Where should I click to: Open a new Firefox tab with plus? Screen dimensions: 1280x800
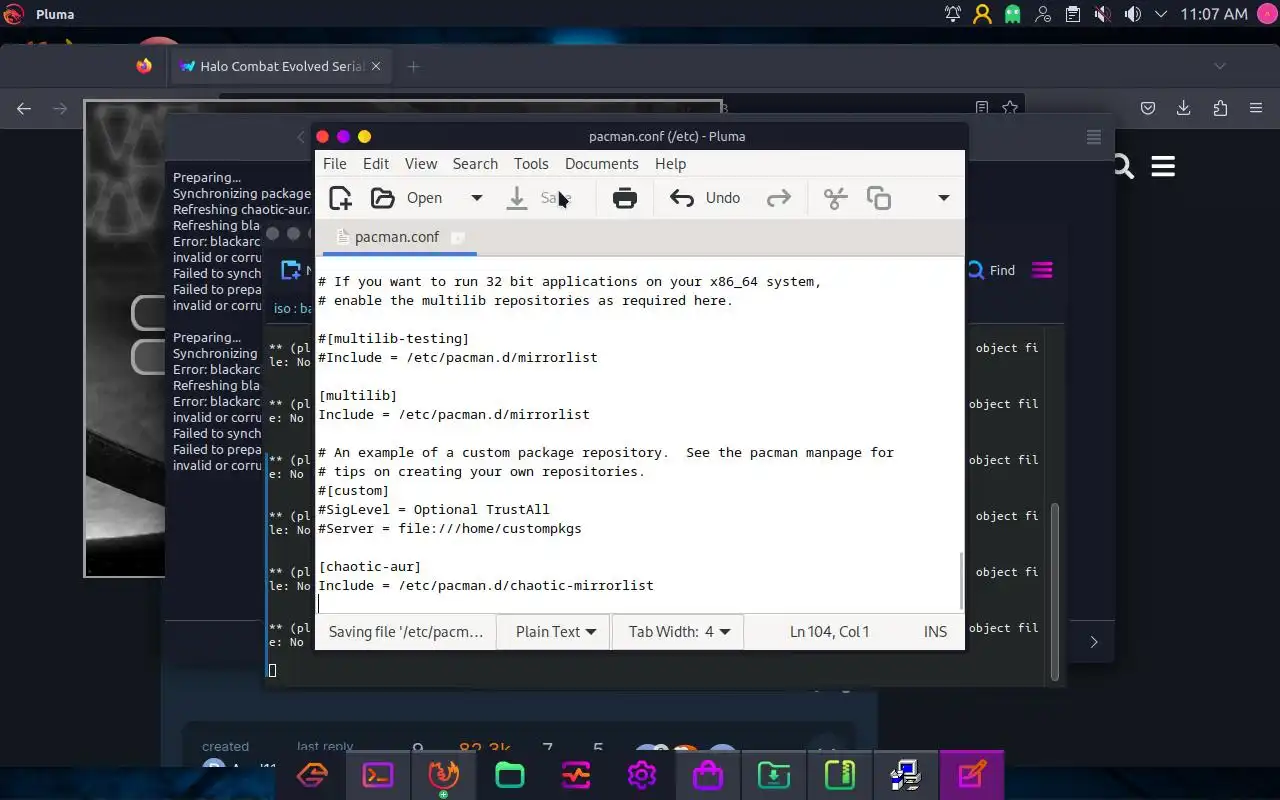click(413, 66)
